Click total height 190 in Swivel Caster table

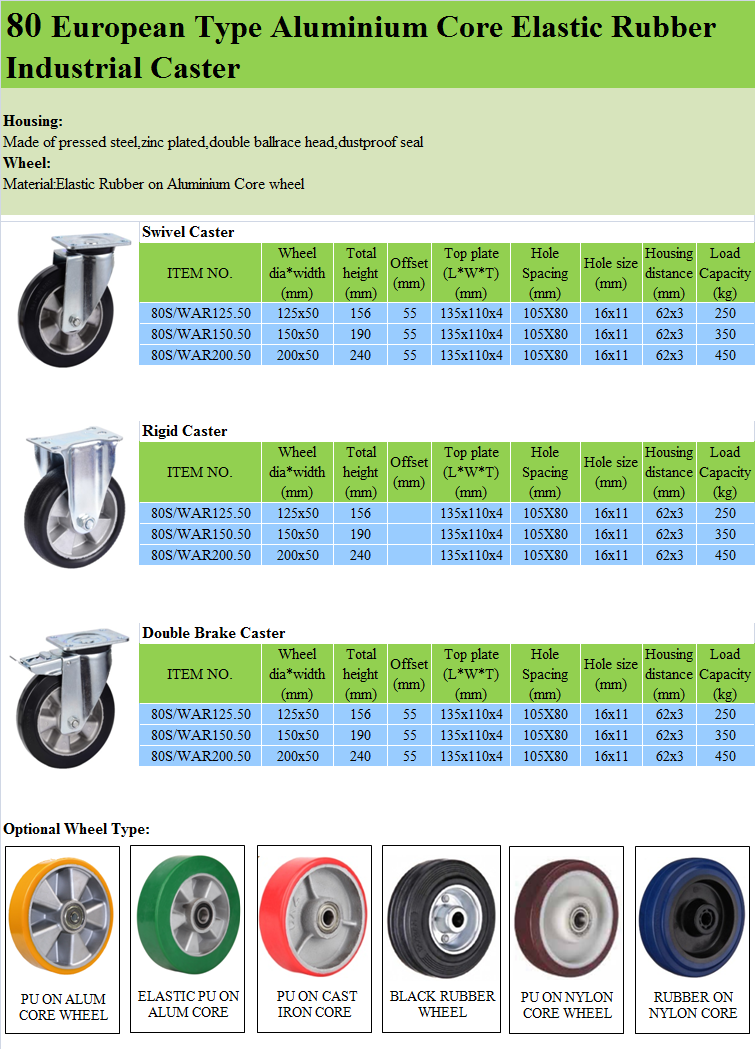click(360, 334)
